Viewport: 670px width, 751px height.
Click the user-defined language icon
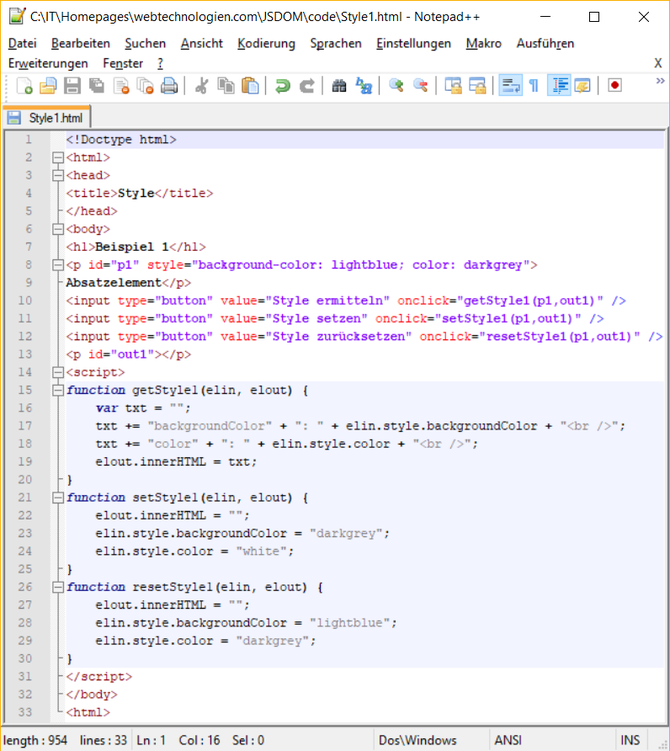582,86
